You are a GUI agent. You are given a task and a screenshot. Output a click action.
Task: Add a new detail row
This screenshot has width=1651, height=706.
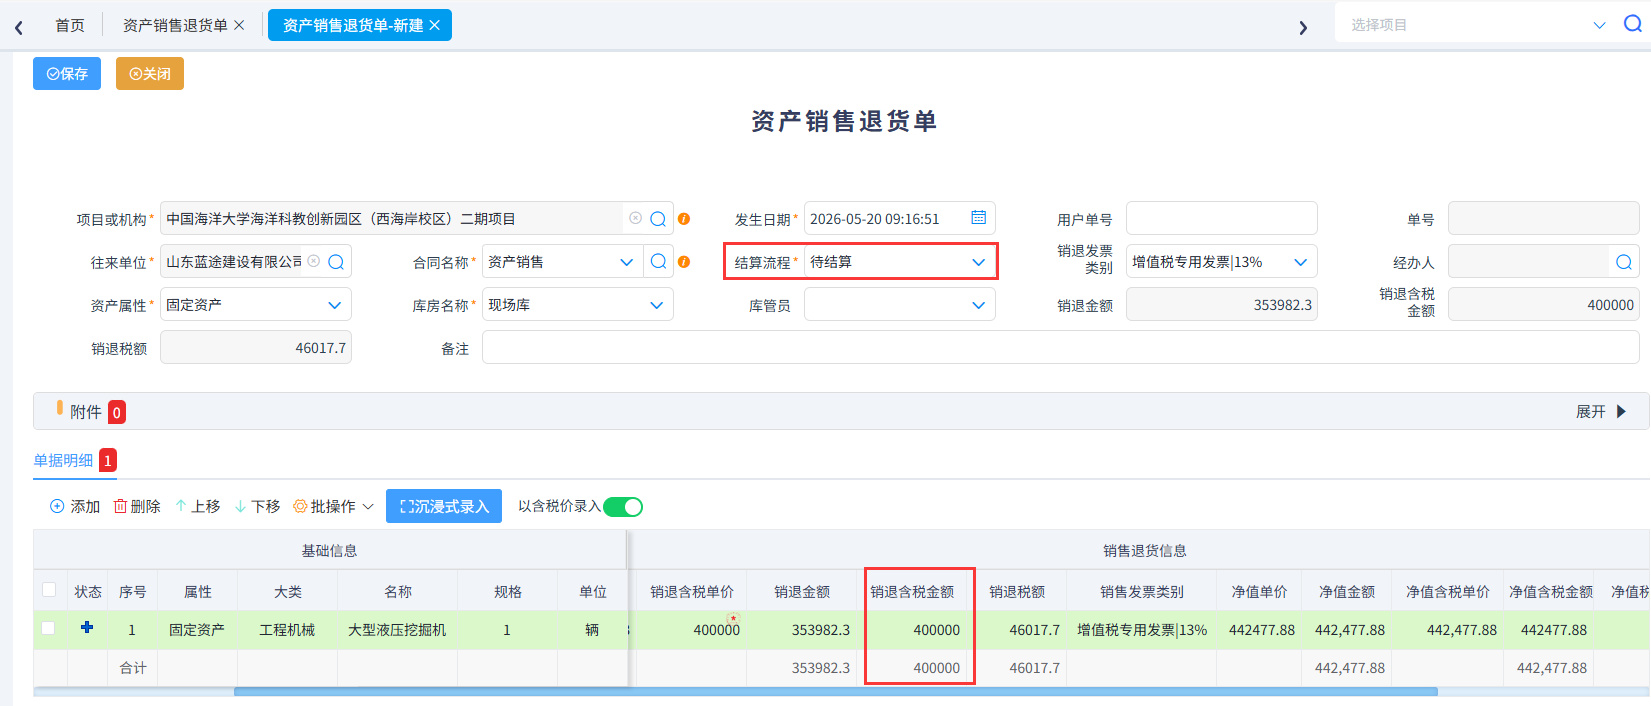tap(75, 506)
